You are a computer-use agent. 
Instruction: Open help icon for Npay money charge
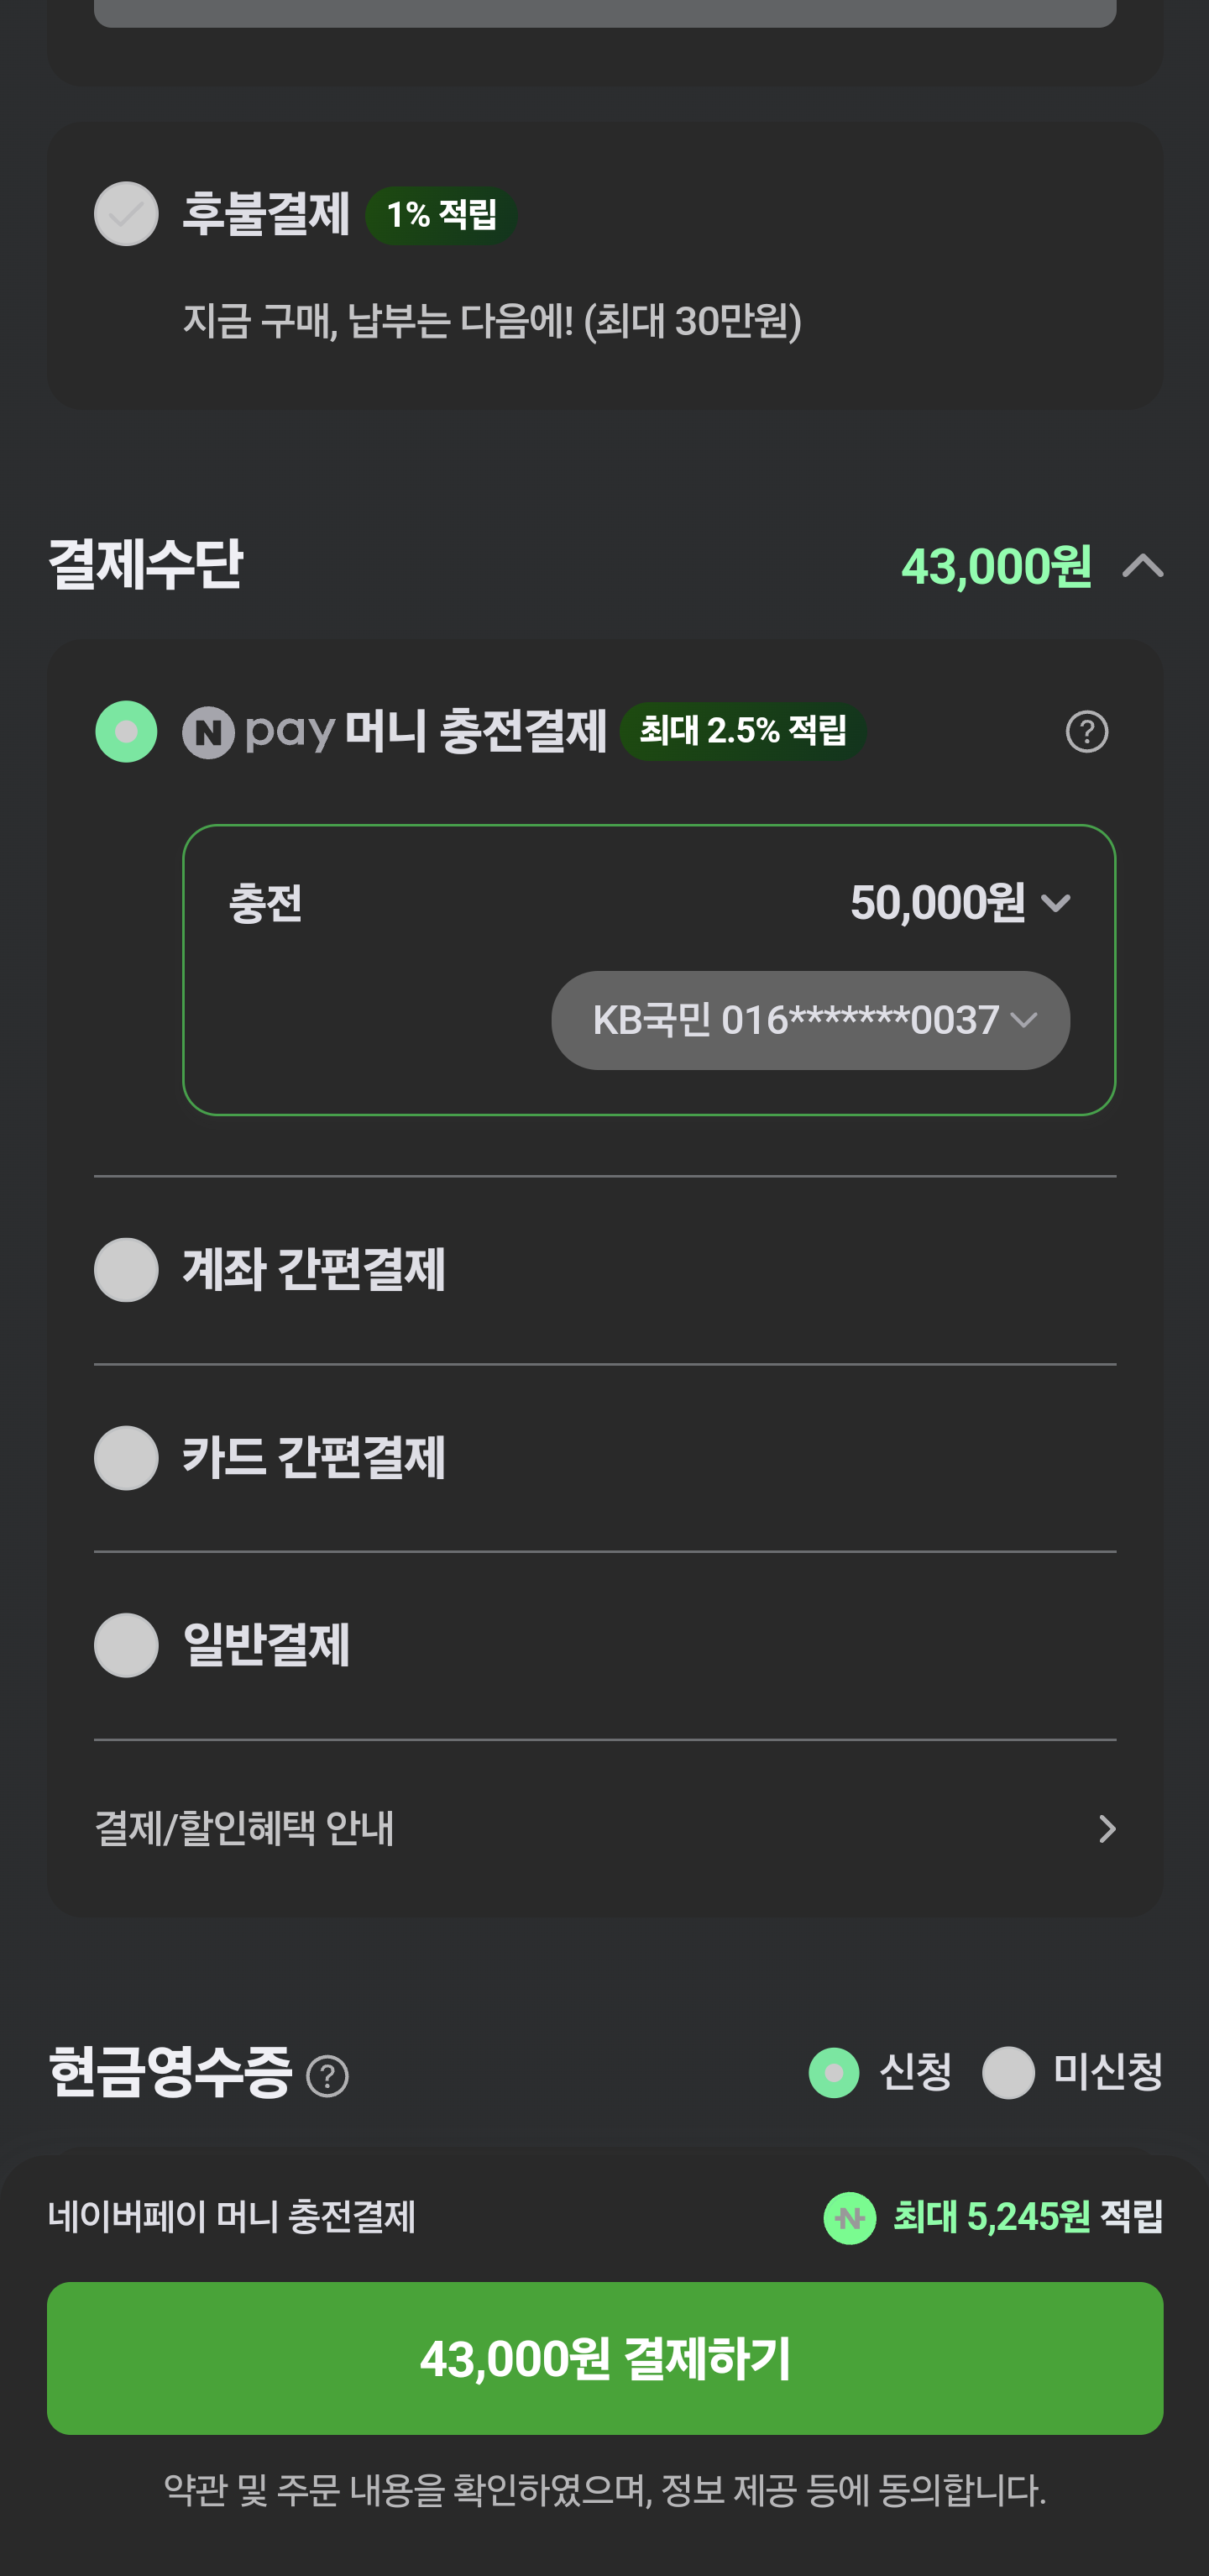(1086, 732)
